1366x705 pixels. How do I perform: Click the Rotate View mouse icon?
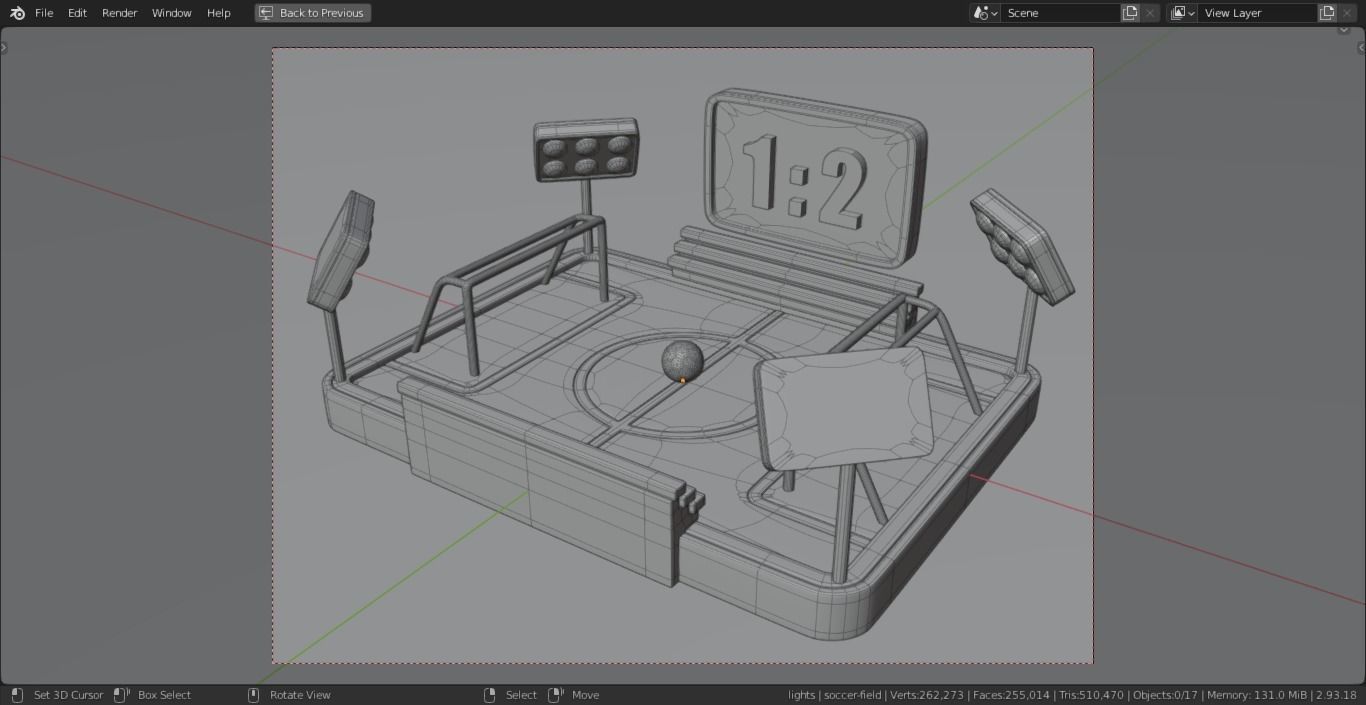pos(253,695)
